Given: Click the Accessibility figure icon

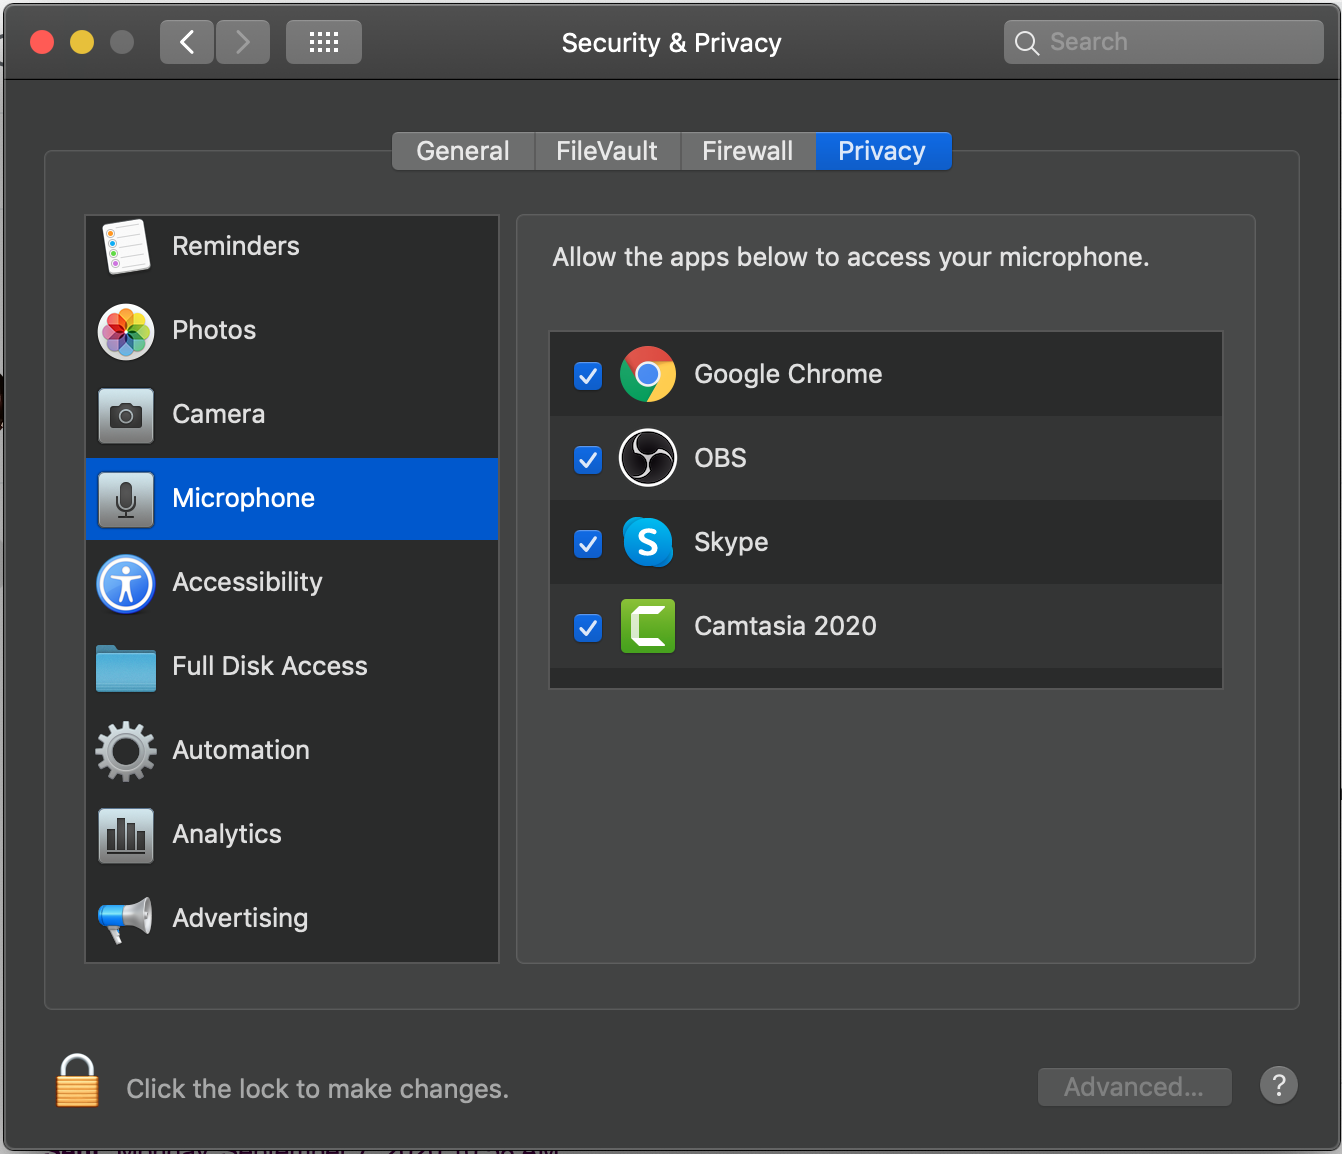Looking at the screenshot, I should coord(126,583).
